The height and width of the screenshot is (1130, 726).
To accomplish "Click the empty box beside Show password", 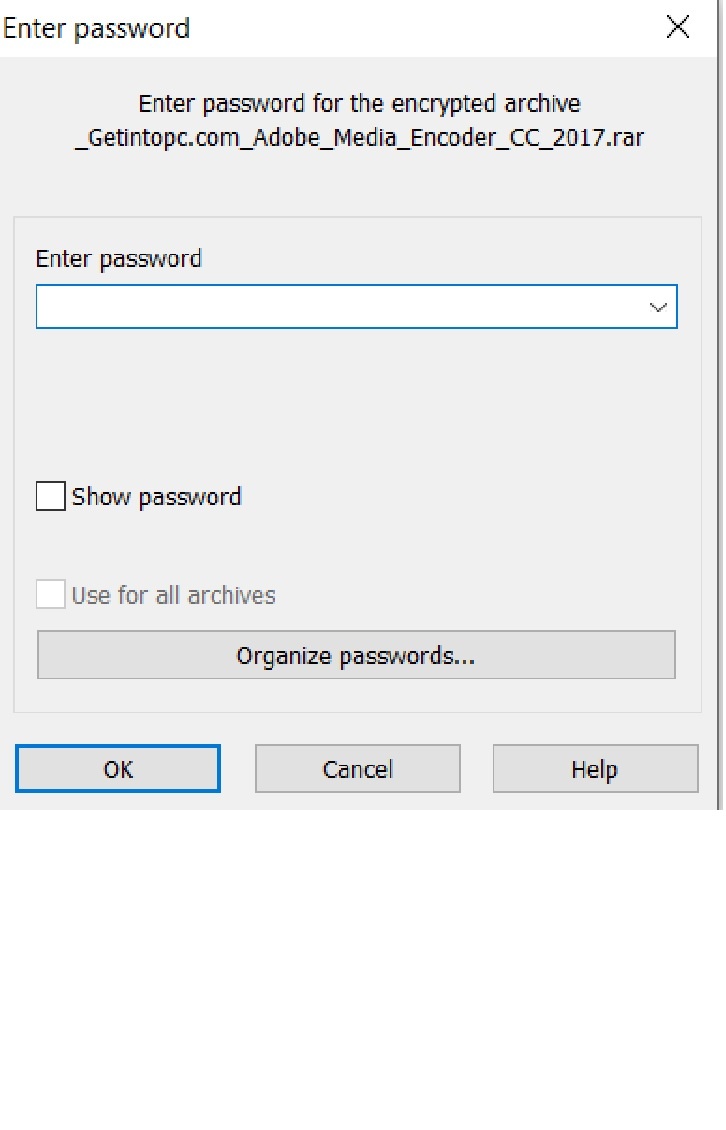I will coord(50,497).
